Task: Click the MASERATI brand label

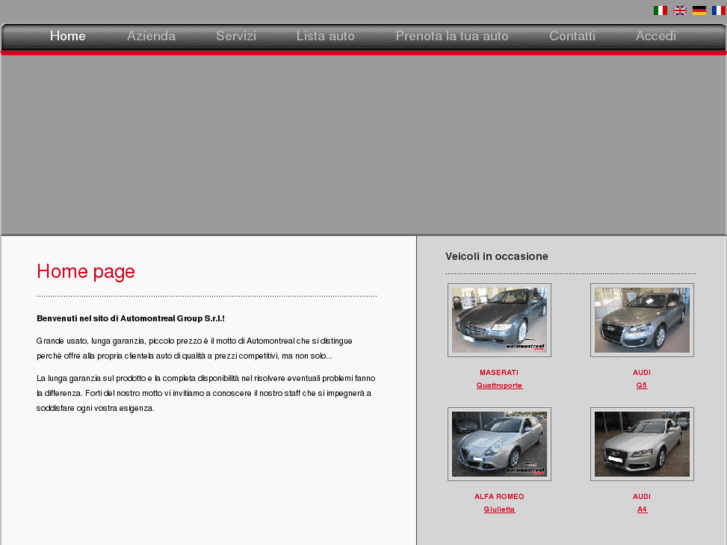Action: pos(499,372)
